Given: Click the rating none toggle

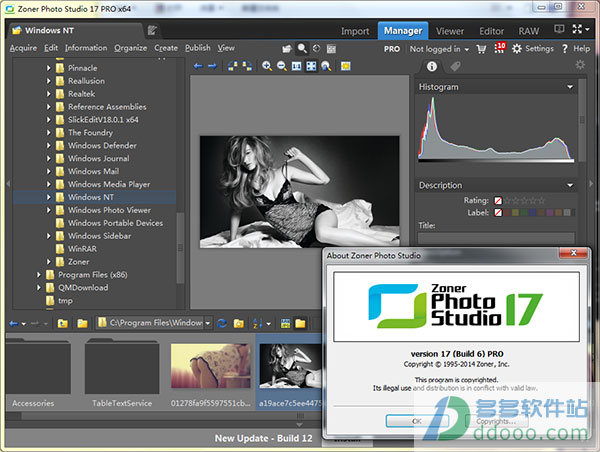Looking at the screenshot, I should (x=498, y=201).
